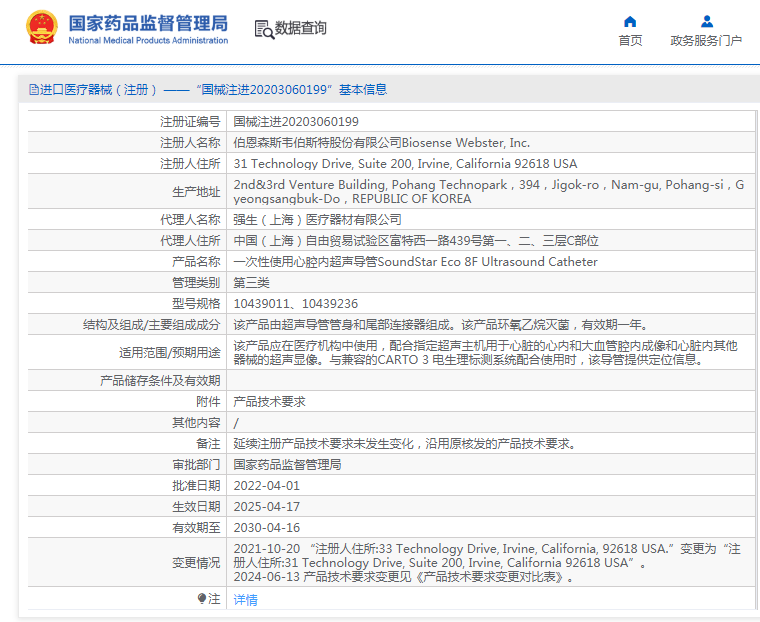Image resolution: width=760 pixels, height=622 pixels.
Task: Select the structure description 该产品由超声导管管身
Action: (x=441, y=325)
